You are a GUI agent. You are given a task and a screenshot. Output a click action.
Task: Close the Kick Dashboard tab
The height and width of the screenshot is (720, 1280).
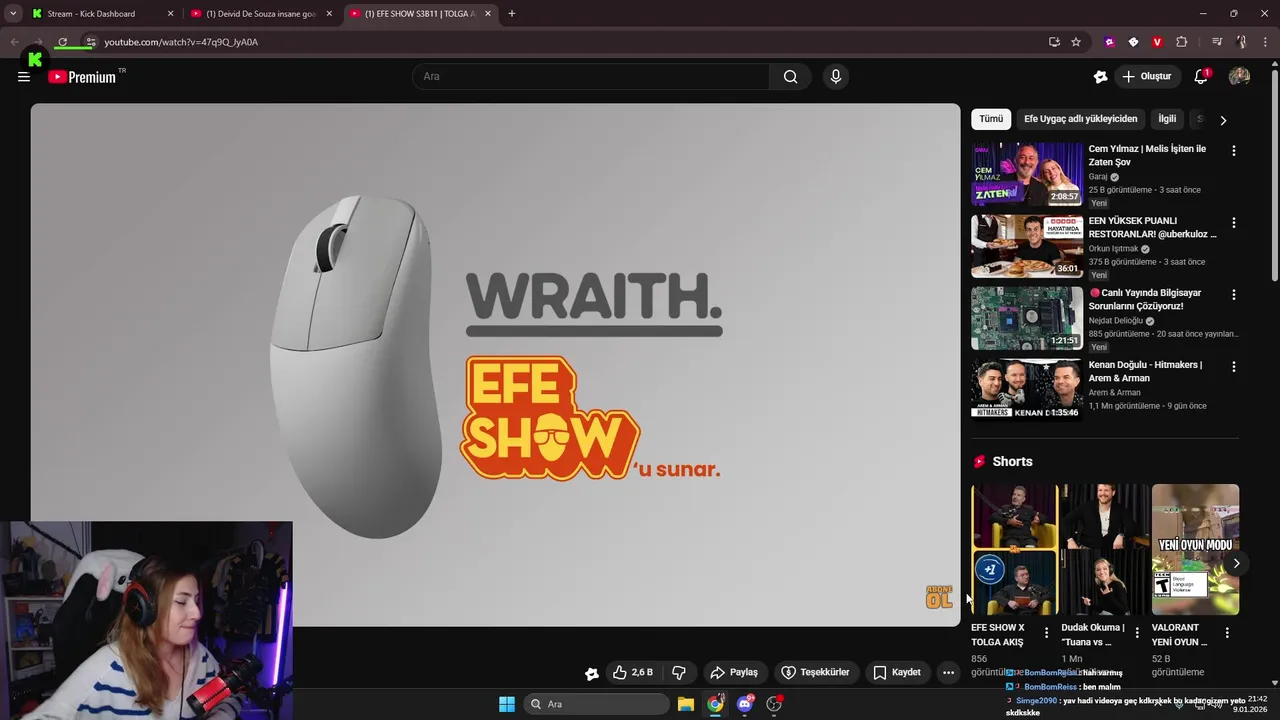click(x=170, y=14)
